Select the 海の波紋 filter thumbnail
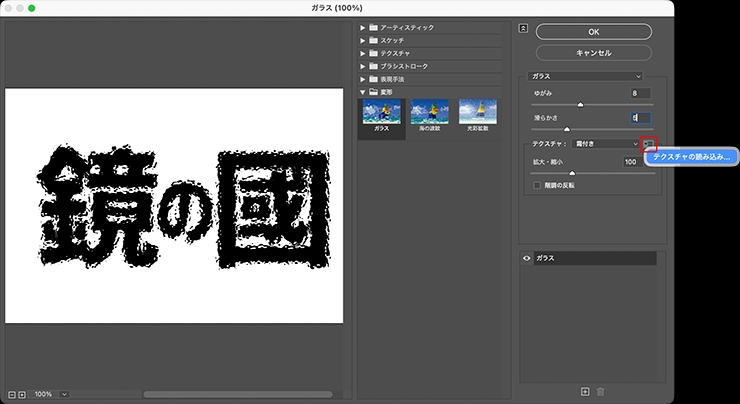This screenshot has width=740, height=404. pyautogui.click(x=429, y=116)
